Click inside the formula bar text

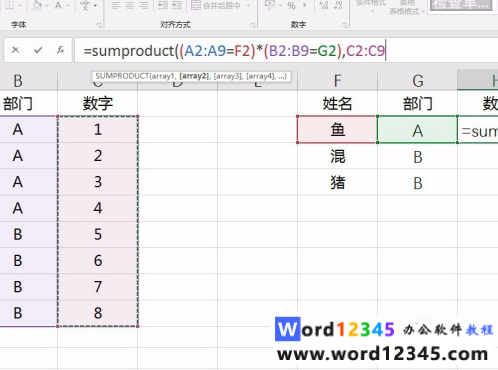tap(234, 51)
